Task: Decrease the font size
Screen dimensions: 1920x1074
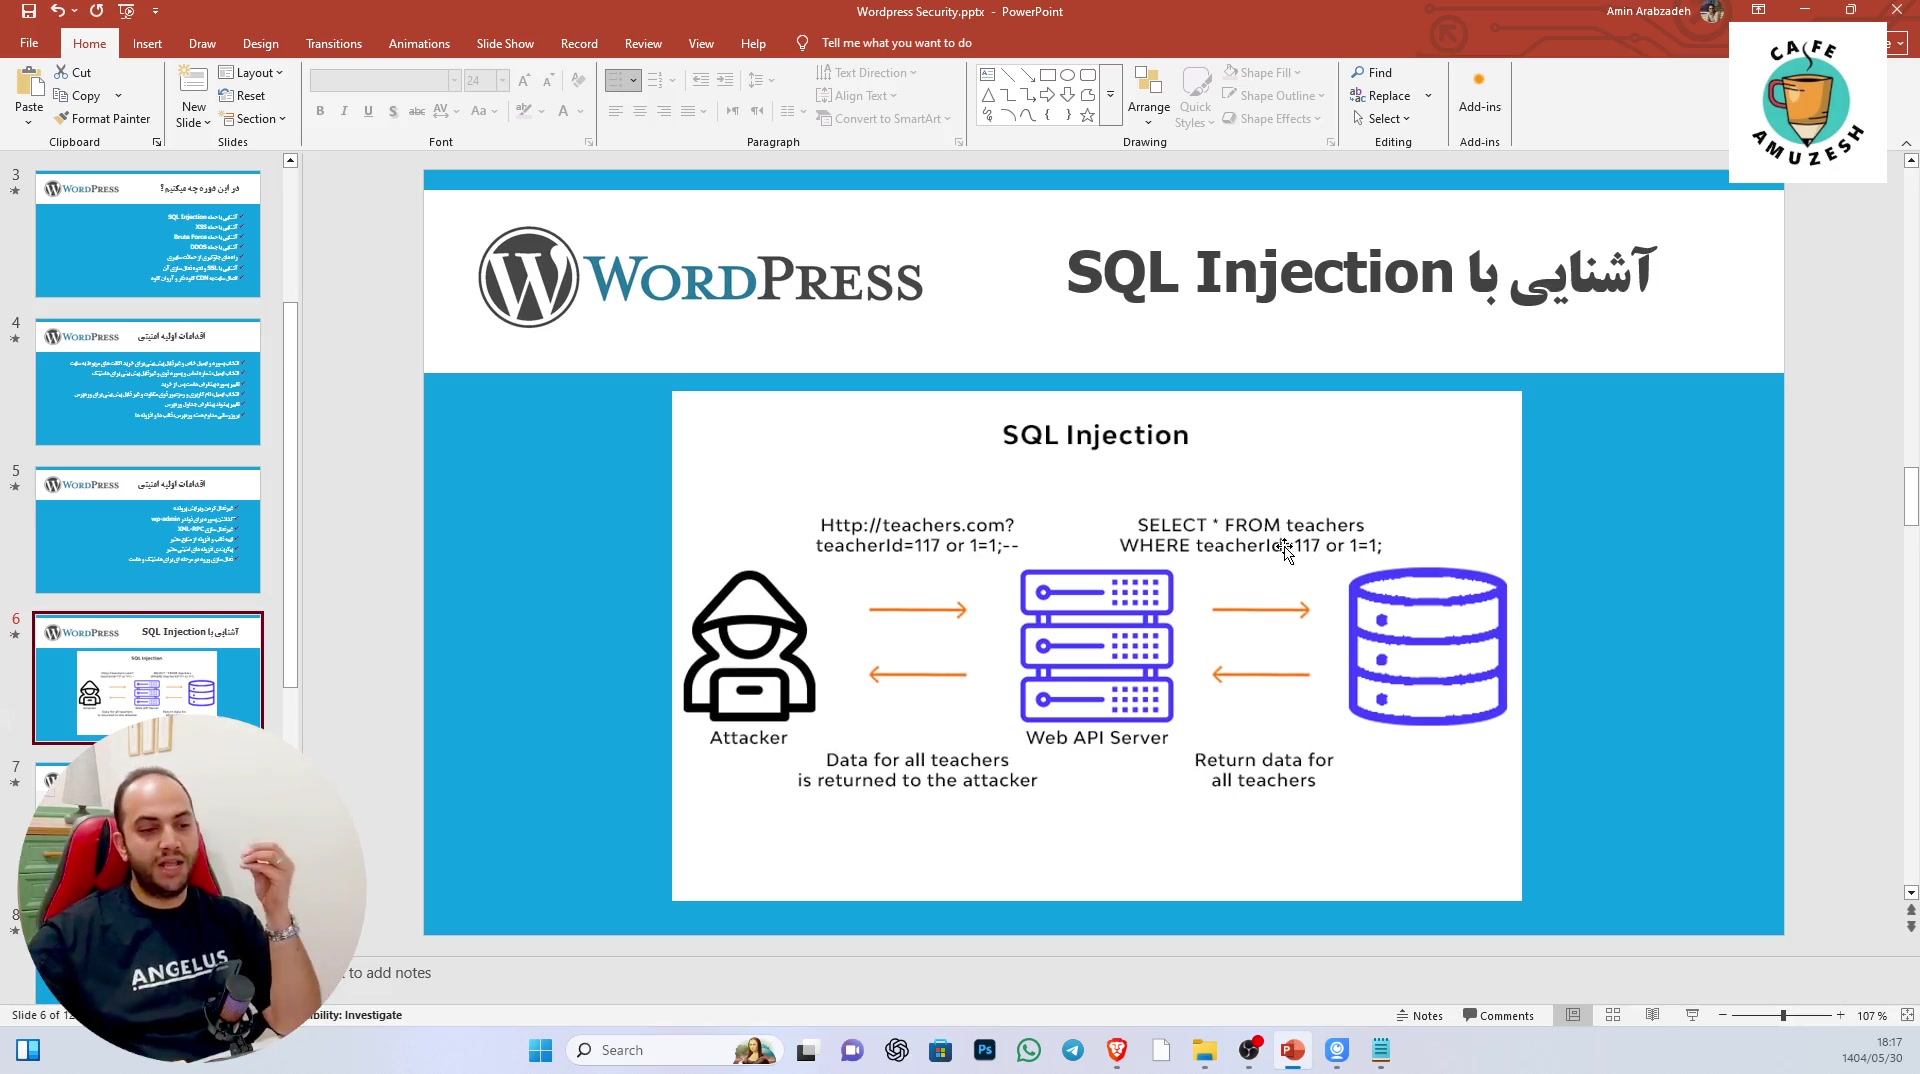Action: (x=548, y=80)
